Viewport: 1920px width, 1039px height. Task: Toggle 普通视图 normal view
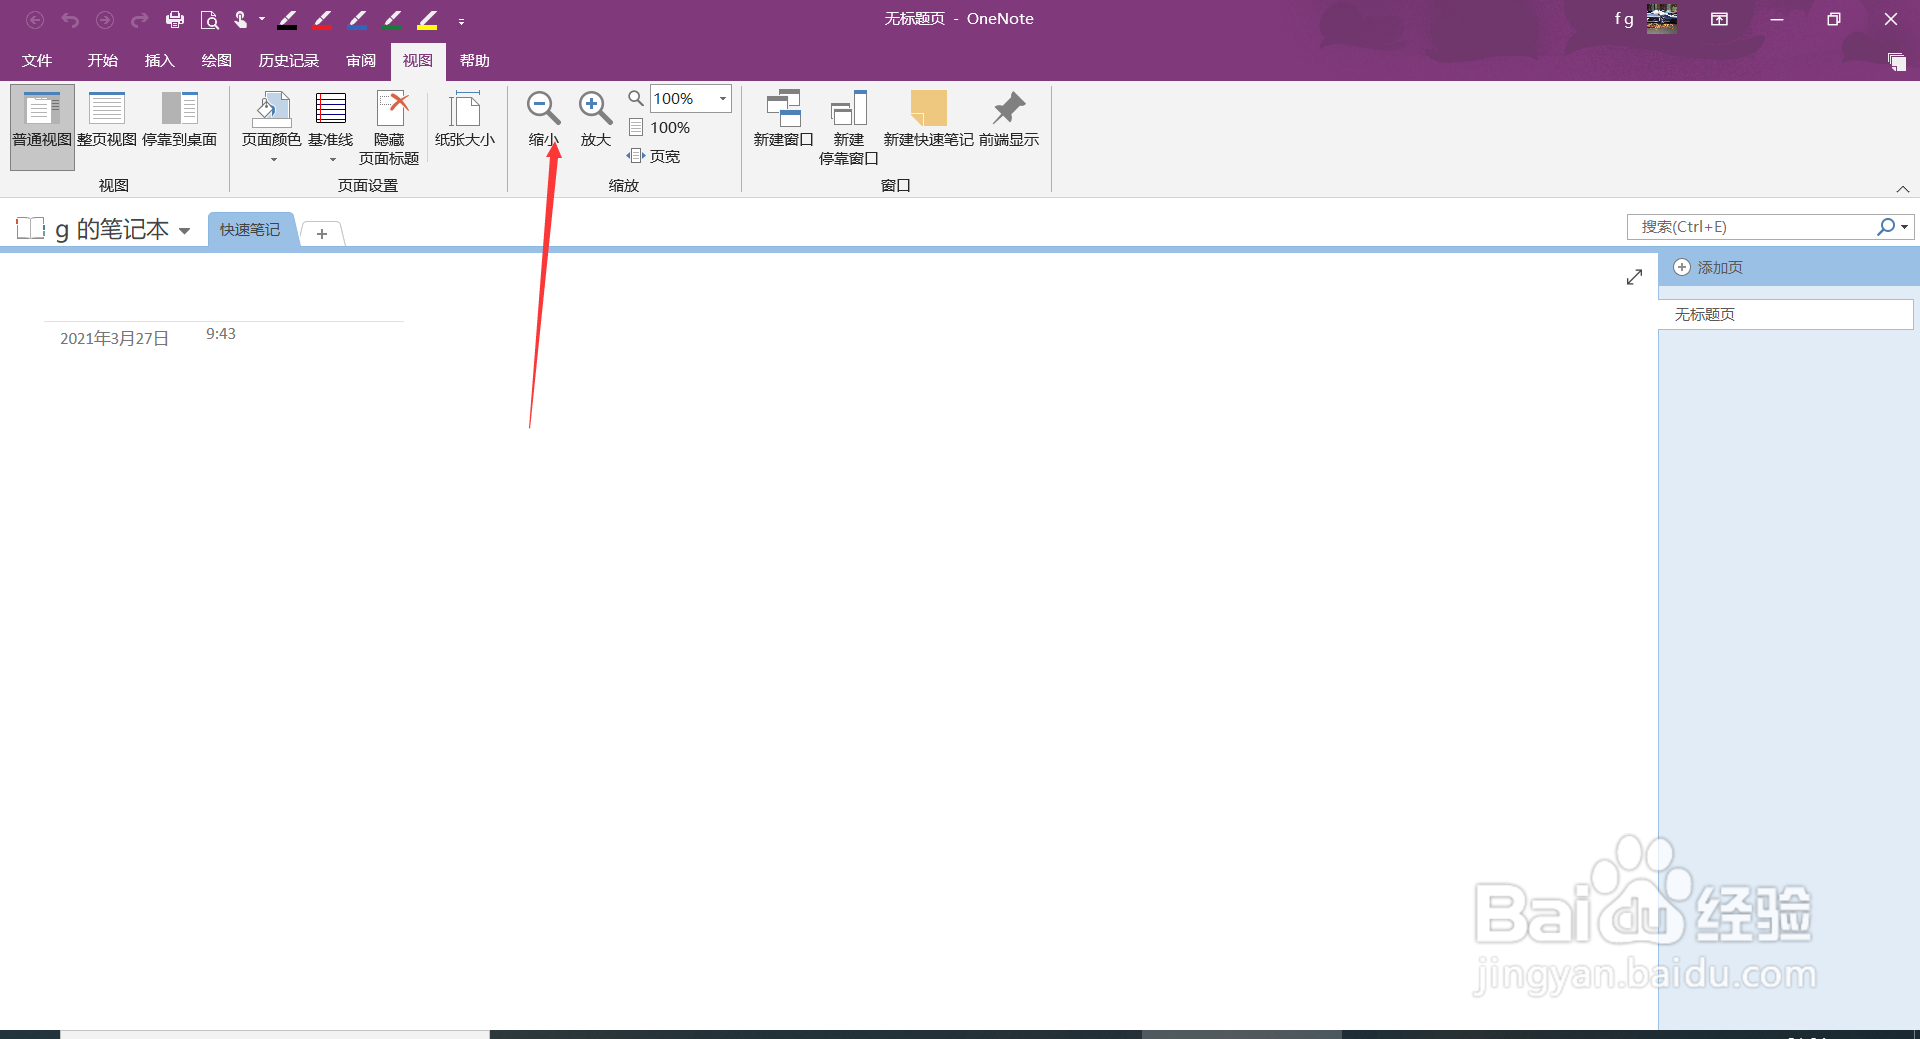tap(42, 127)
